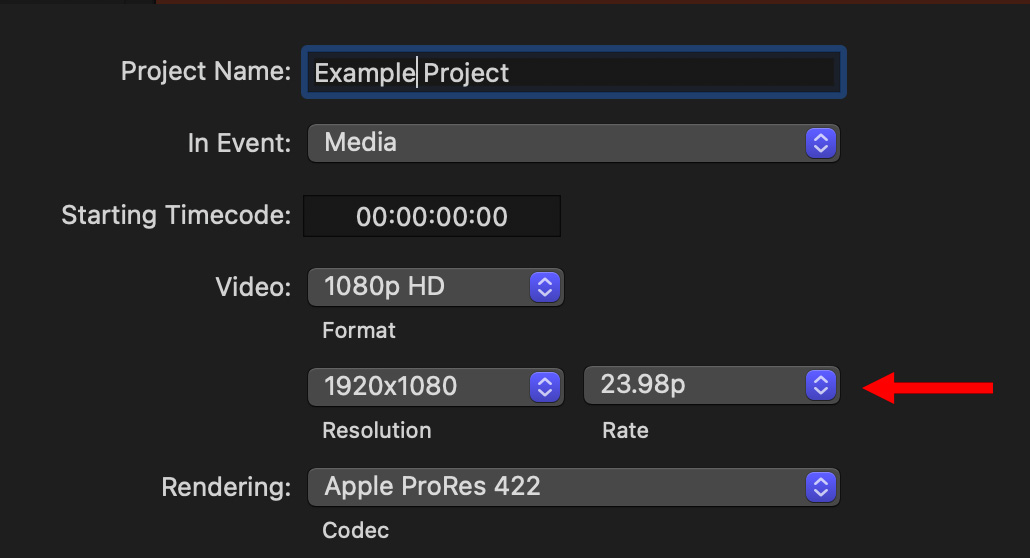Image resolution: width=1030 pixels, height=558 pixels.
Task: Click the blue chevron icon beside 1080p HD
Action: 543,287
